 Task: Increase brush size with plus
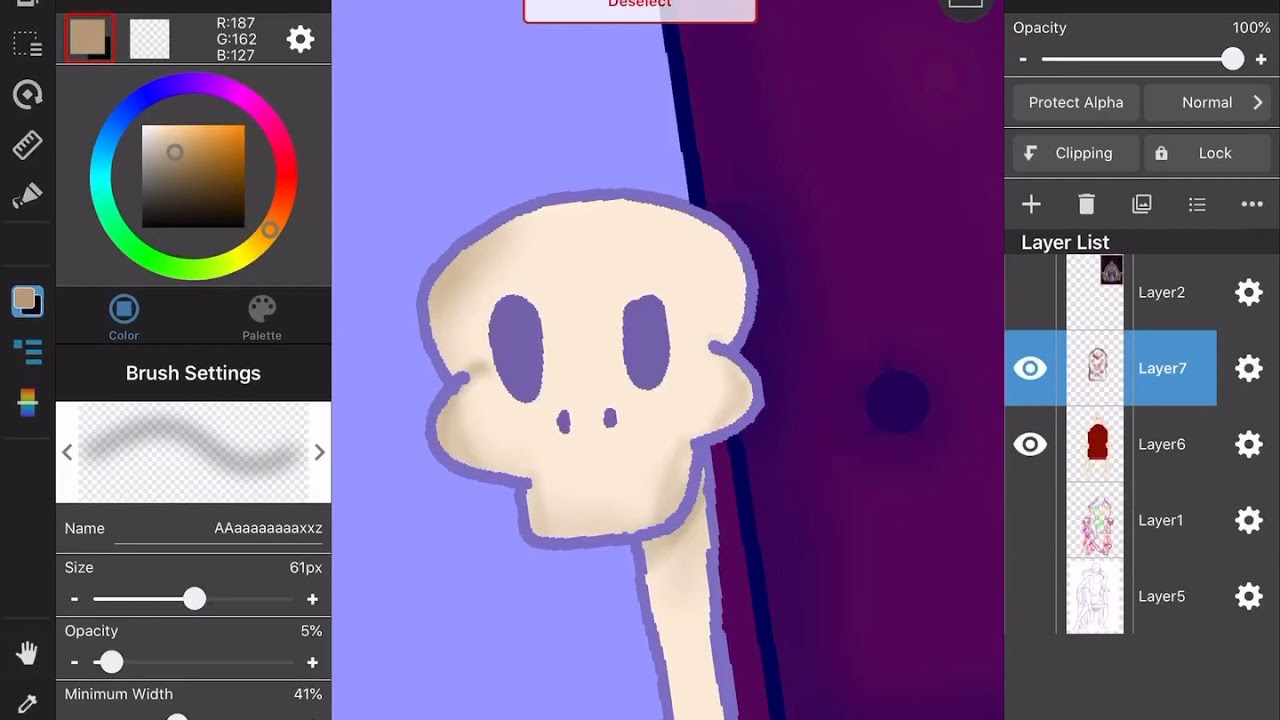pyautogui.click(x=312, y=599)
